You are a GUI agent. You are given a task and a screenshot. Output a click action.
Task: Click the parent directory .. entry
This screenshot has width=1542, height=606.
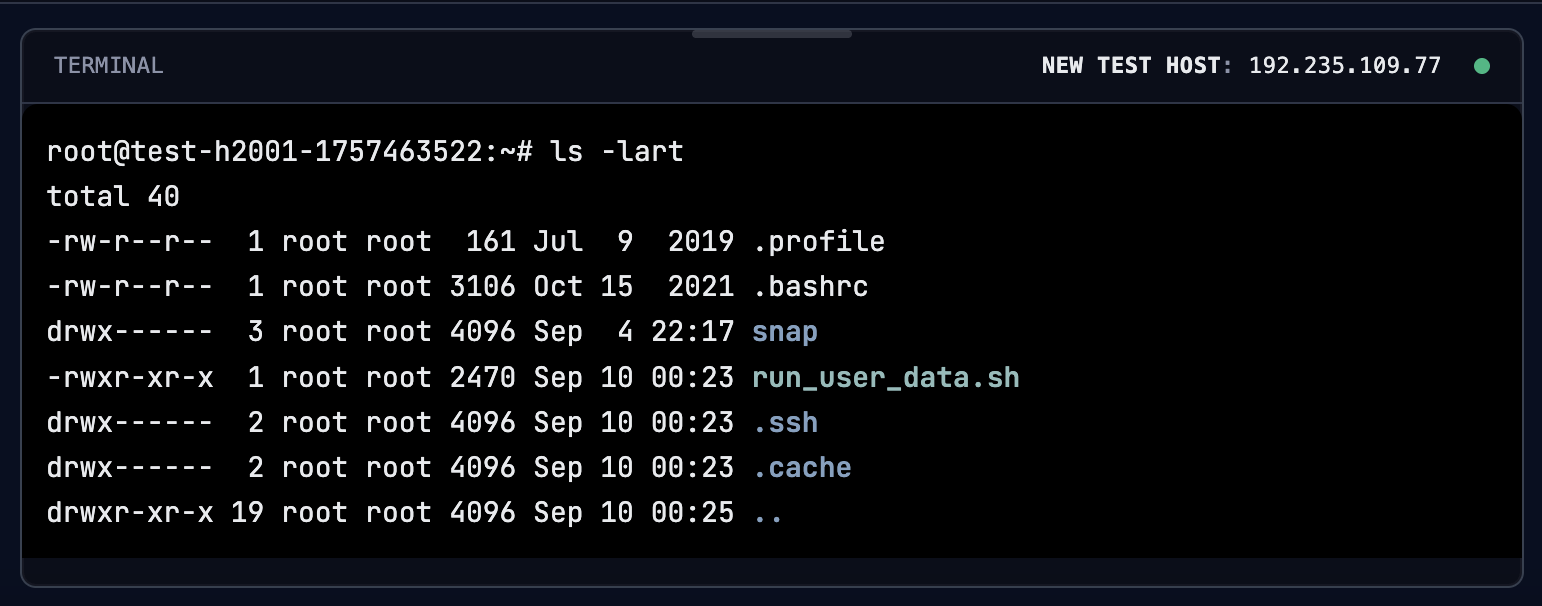click(x=767, y=514)
